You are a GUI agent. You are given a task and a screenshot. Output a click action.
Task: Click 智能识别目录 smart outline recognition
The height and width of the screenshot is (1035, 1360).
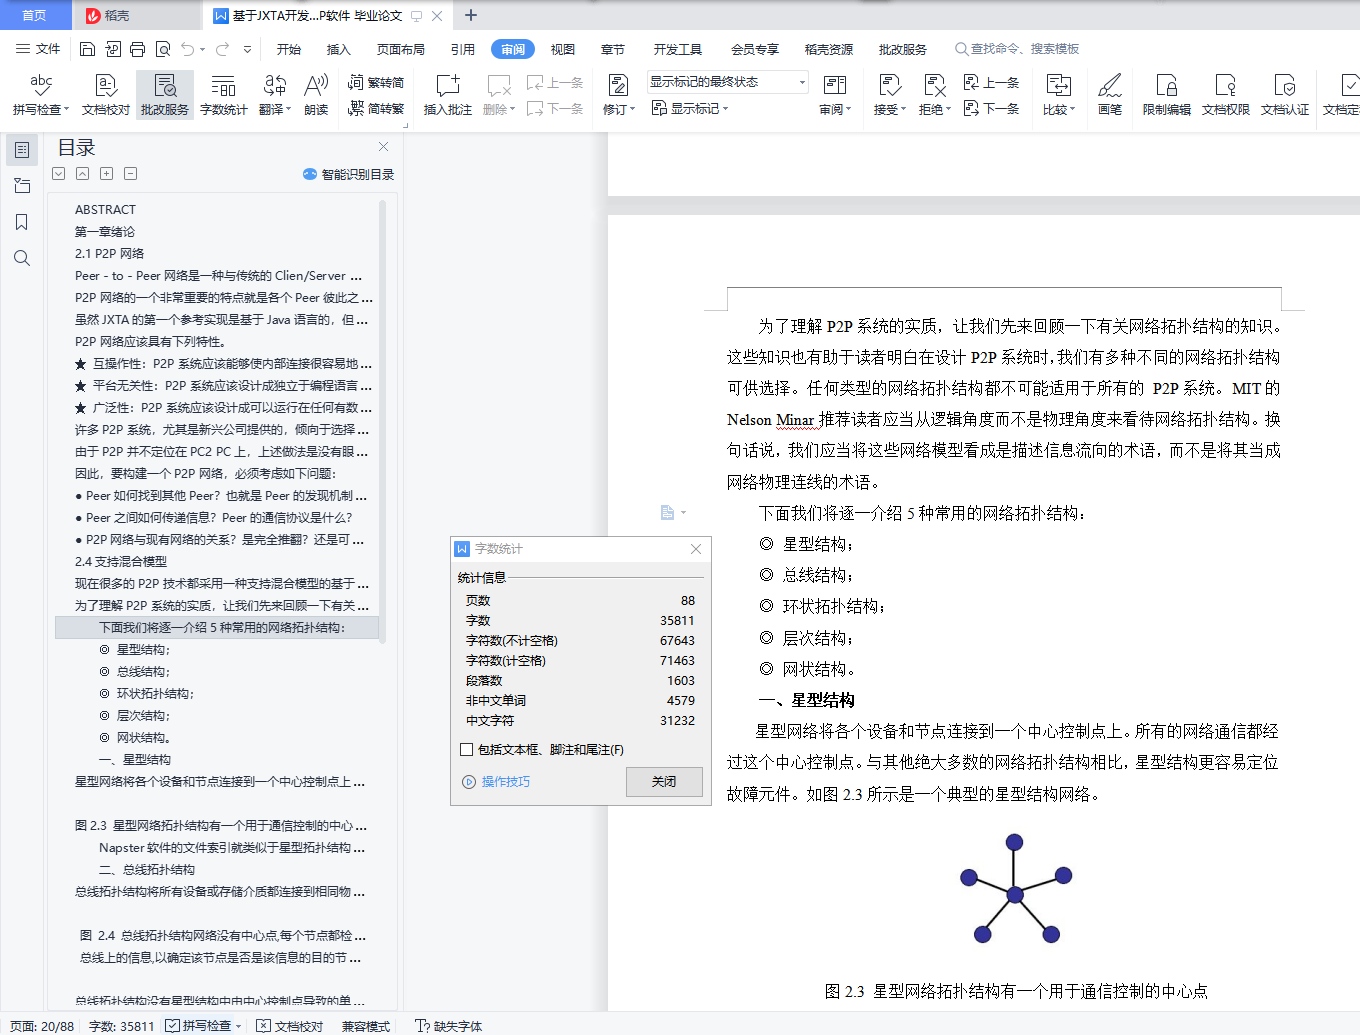point(349,174)
